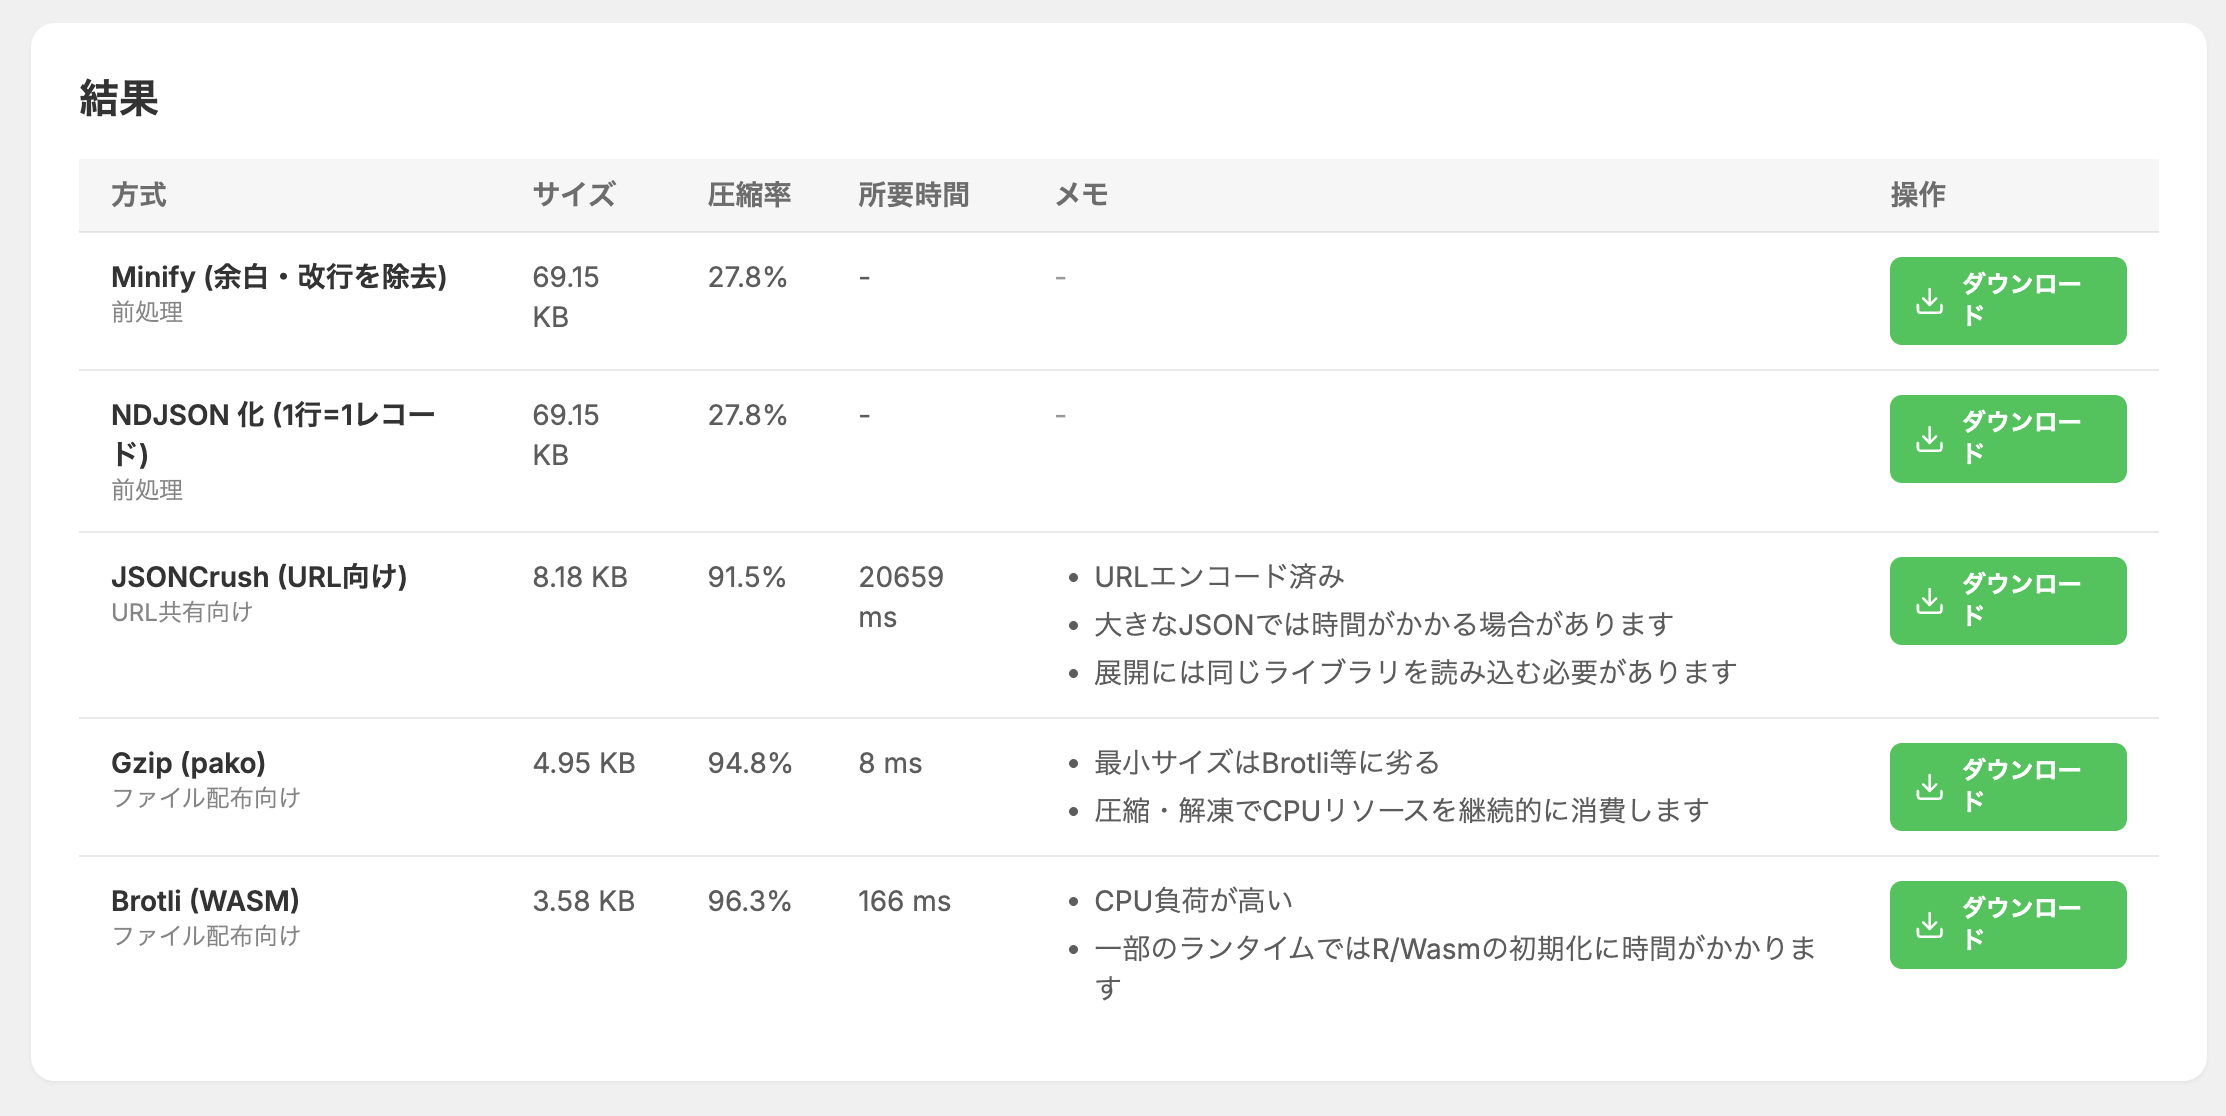Image resolution: width=2226 pixels, height=1116 pixels.
Task: Click the 所要時間 column header
Action: [x=913, y=195]
